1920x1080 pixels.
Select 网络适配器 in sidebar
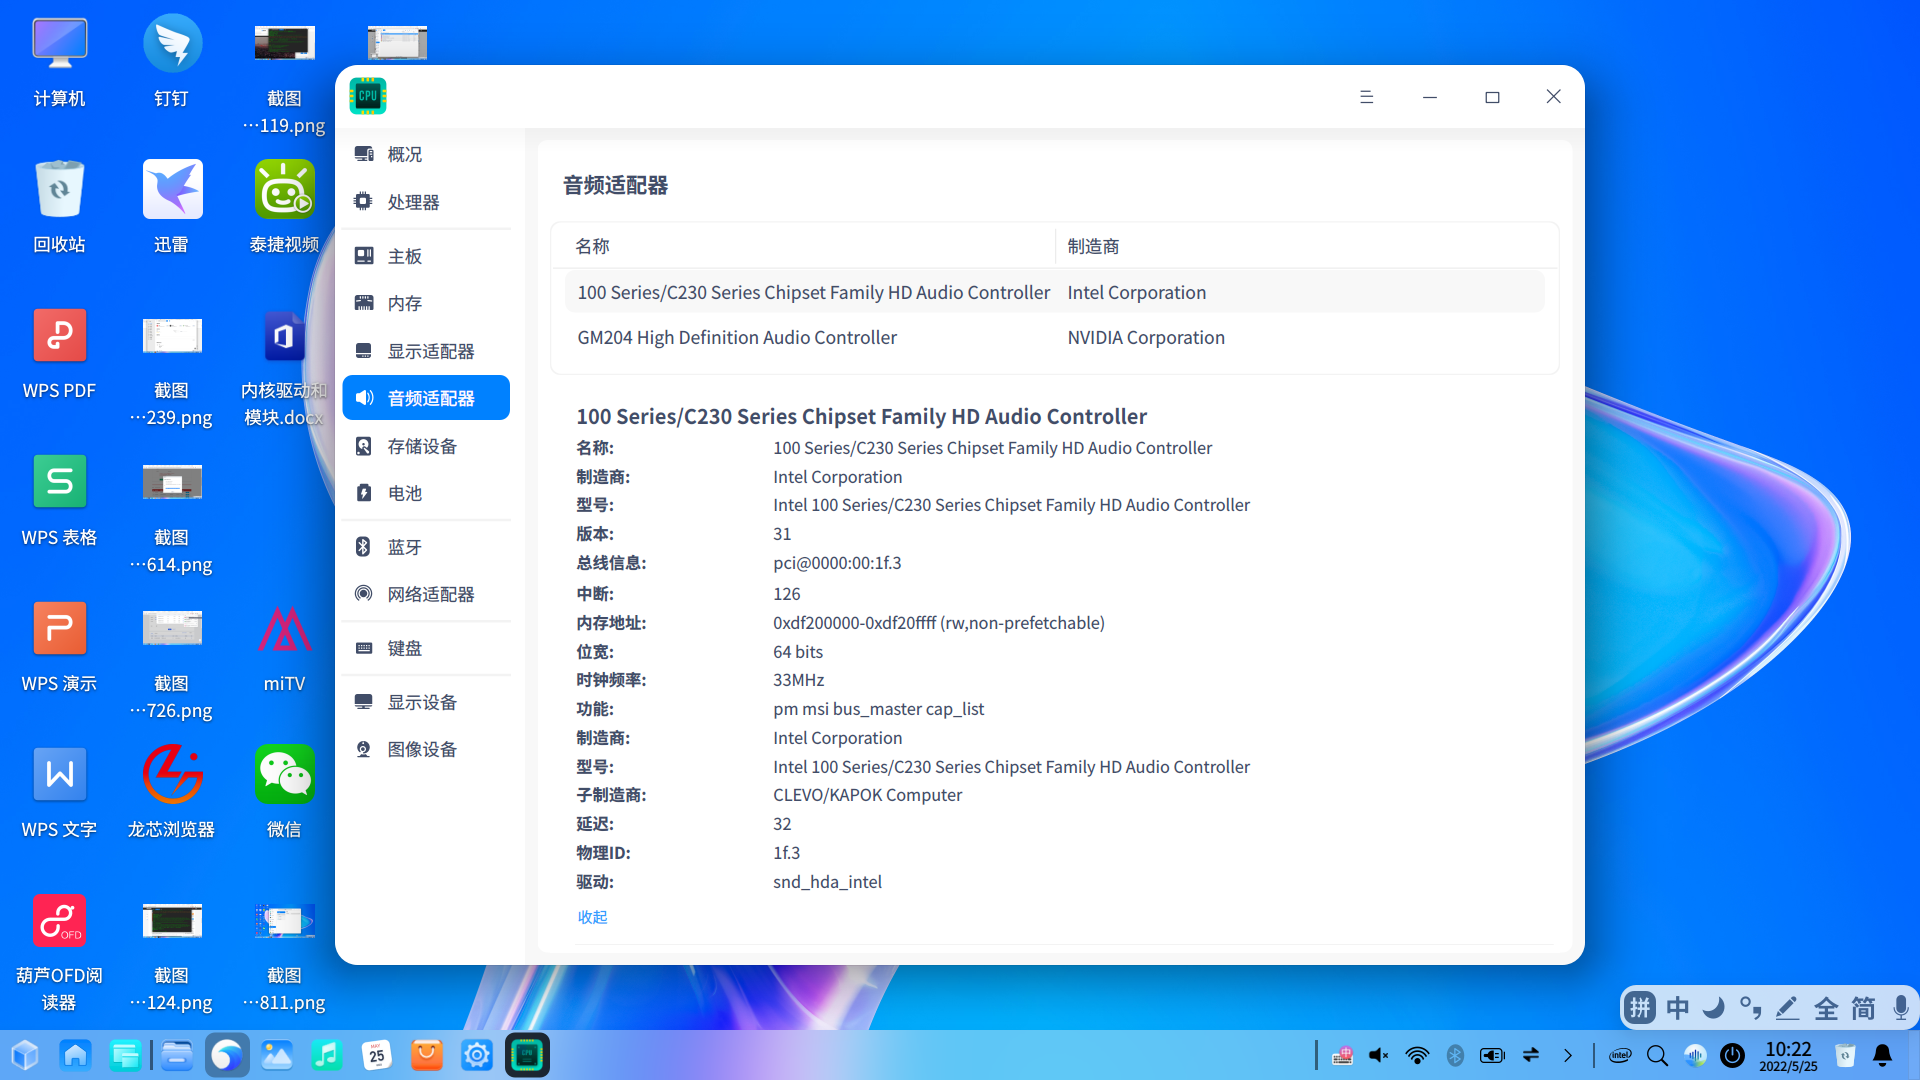pos(426,594)
